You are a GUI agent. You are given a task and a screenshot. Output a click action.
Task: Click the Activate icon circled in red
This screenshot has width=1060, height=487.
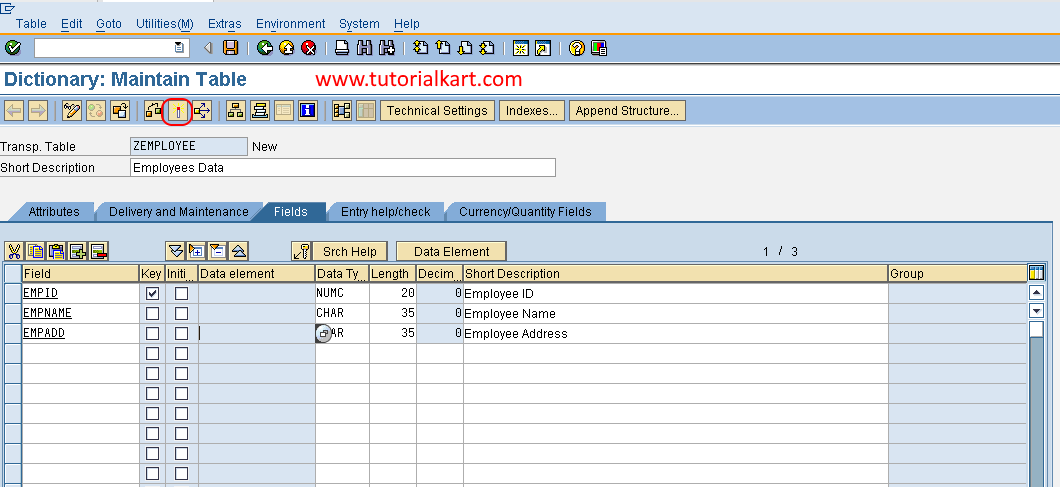(178, 110)
